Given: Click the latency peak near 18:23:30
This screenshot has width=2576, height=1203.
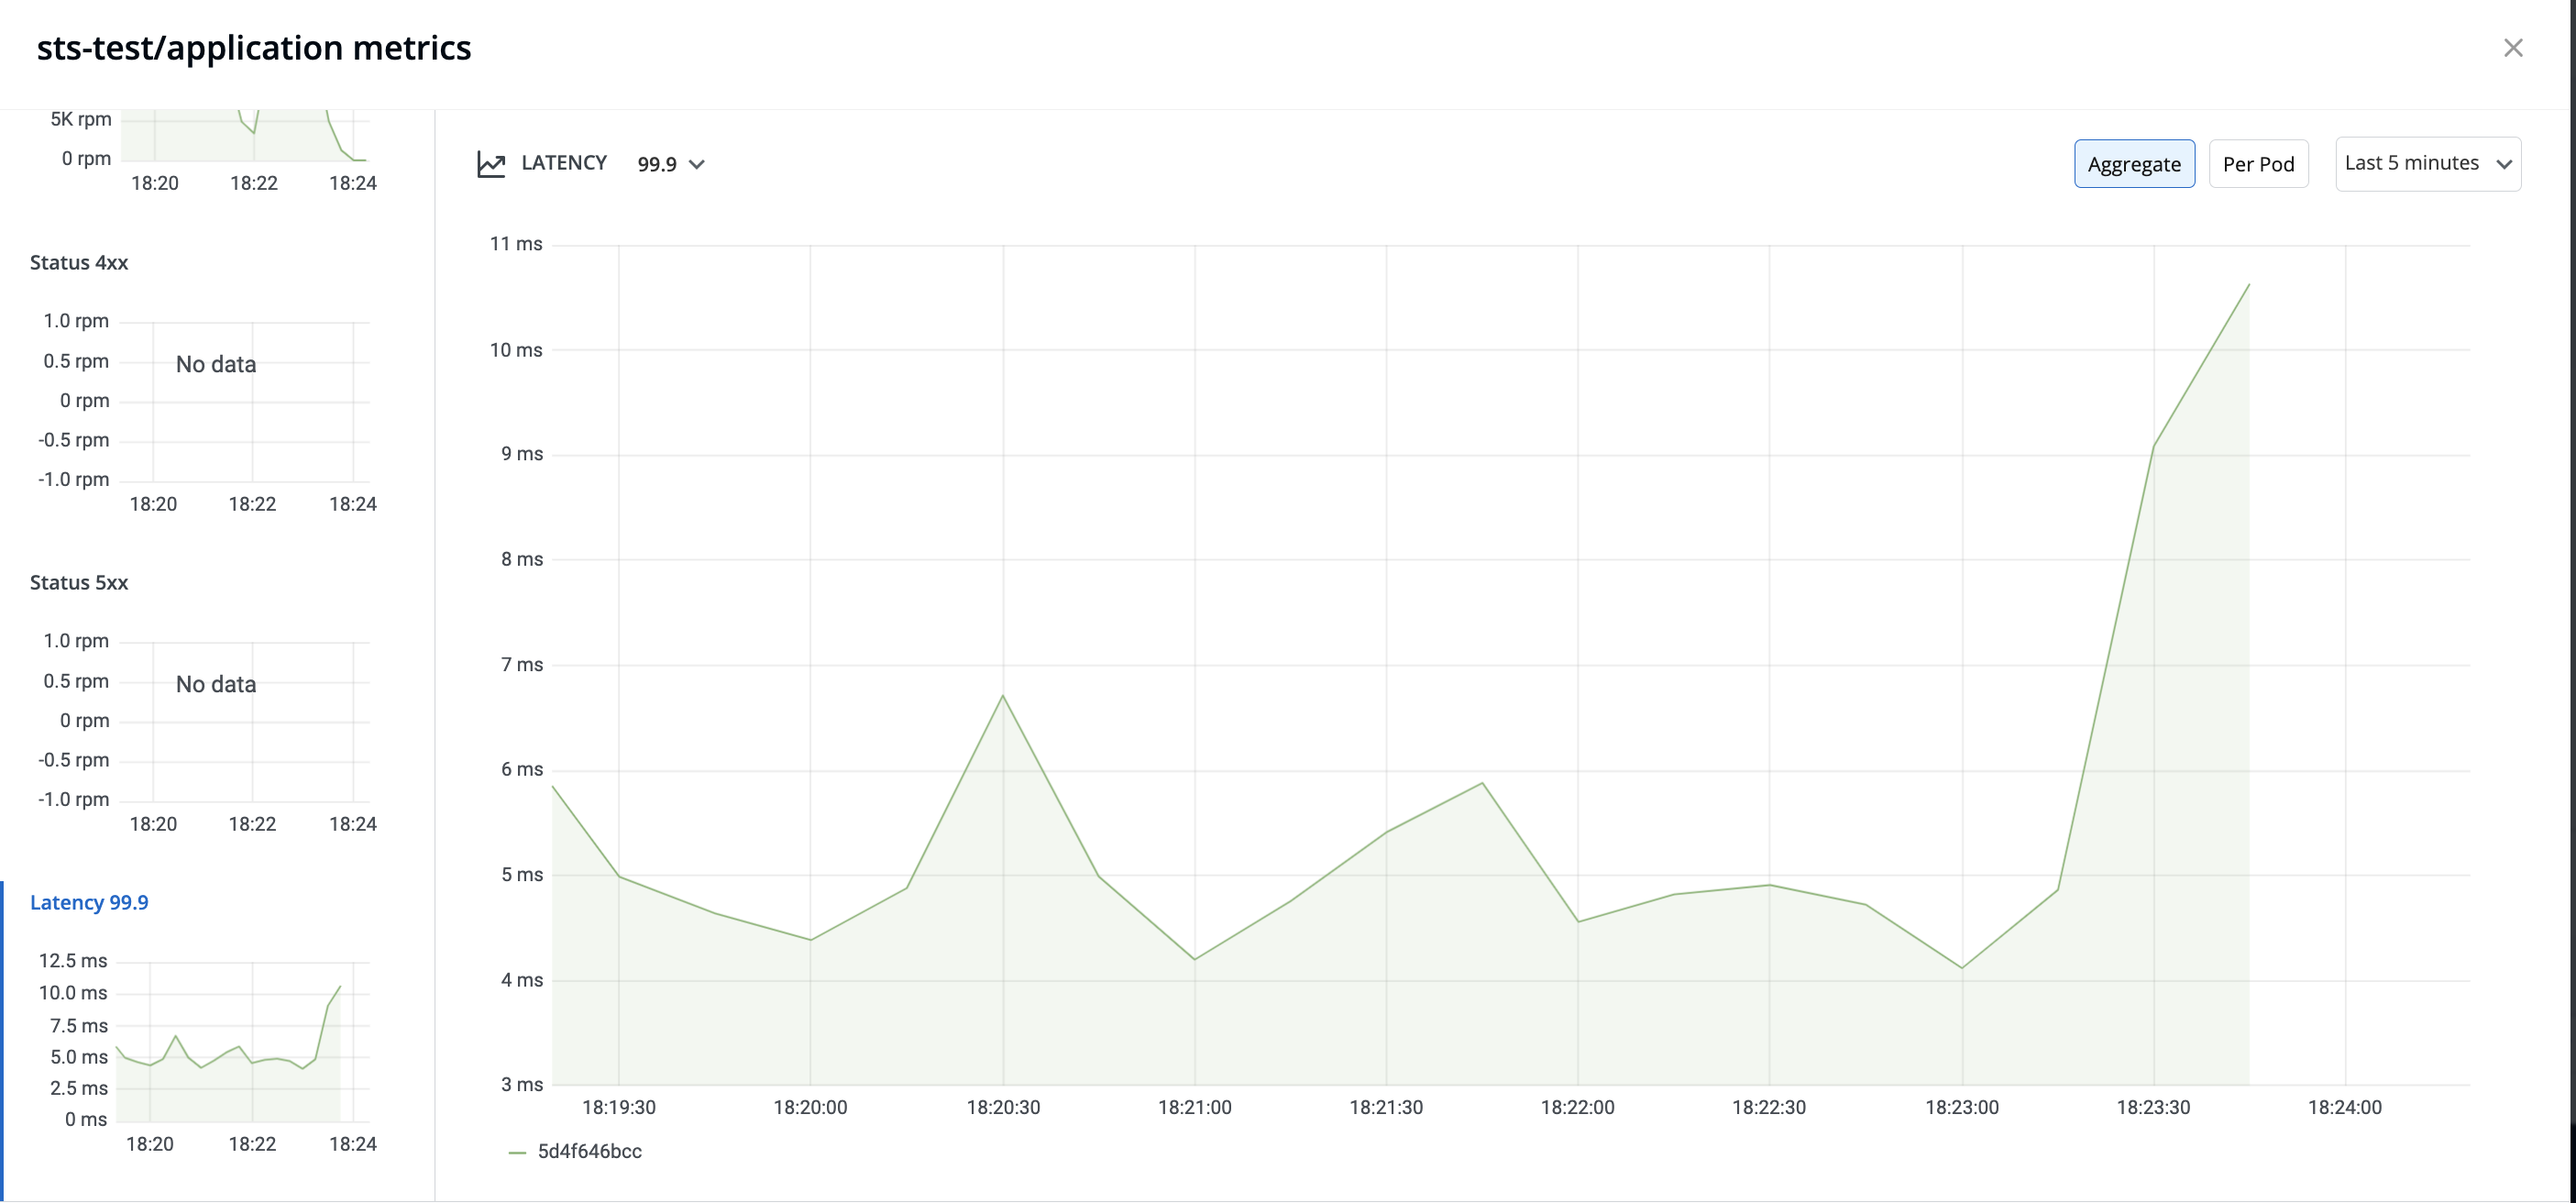Looking at the screenshot, I should pos(2248,286).
